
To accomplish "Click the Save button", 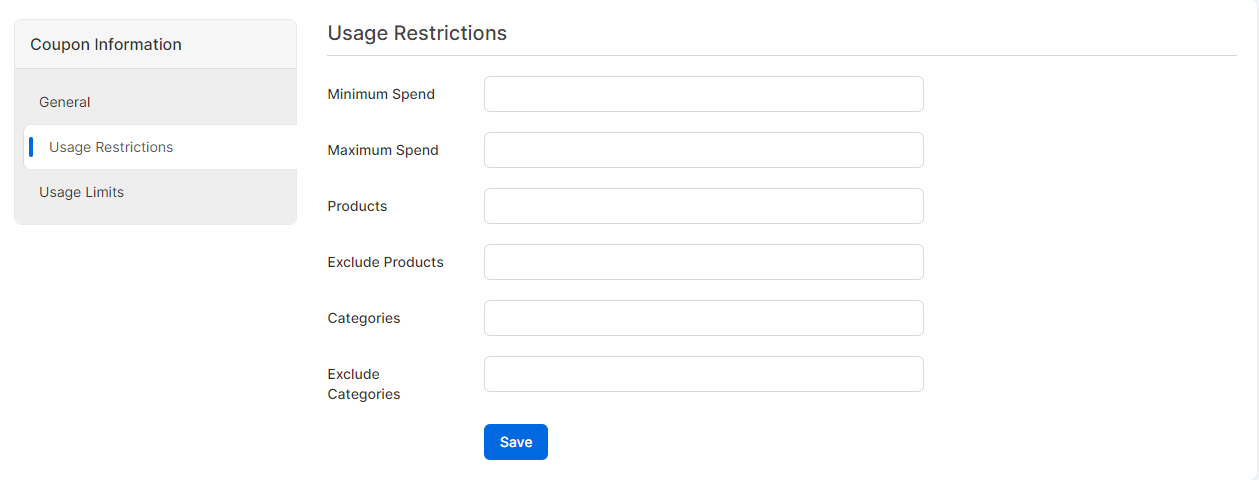I will pyautogui.click(x=516, y=442).
